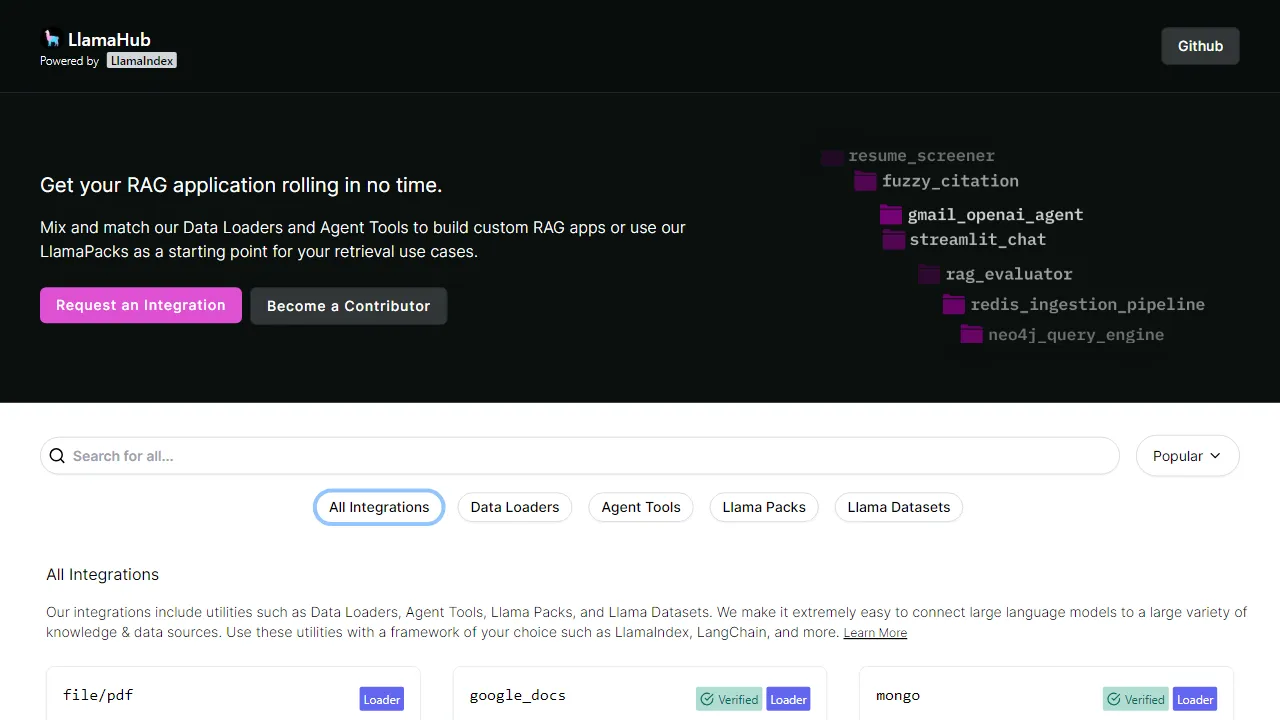Image resolution: width=1280 pixels, height=720 pixels.
Task: Open the Llama Datasets tab
Action: point(899,507)
